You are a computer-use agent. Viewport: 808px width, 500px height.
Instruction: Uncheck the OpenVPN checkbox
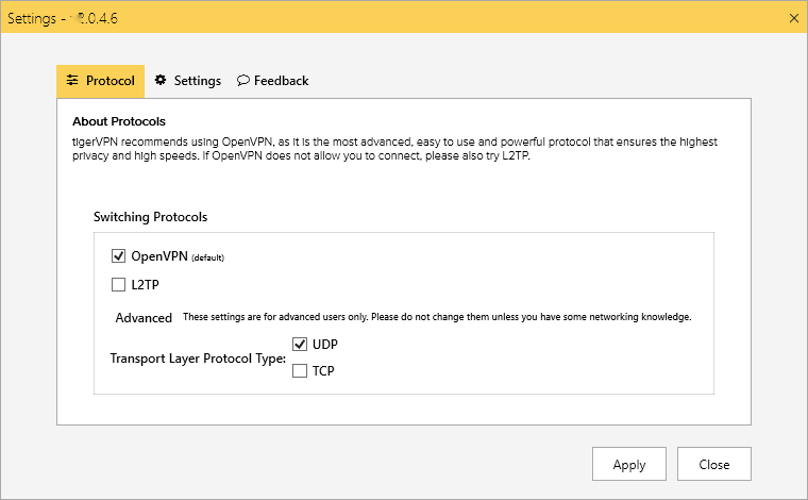click(119, 257)
